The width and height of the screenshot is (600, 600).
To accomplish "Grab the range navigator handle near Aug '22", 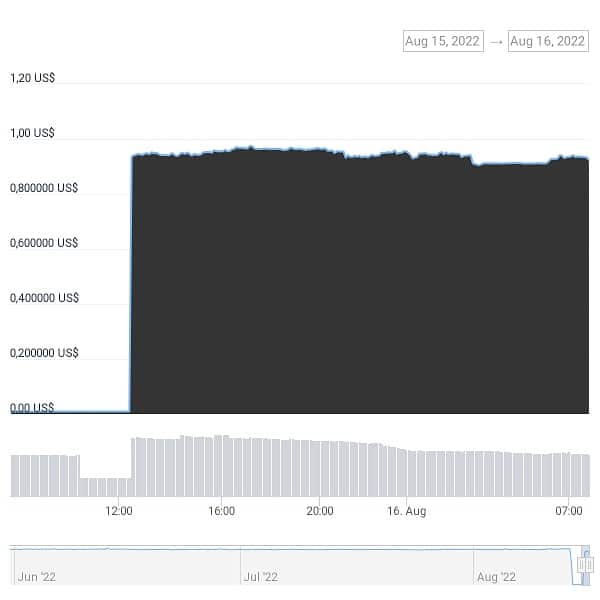I will 585,565.
